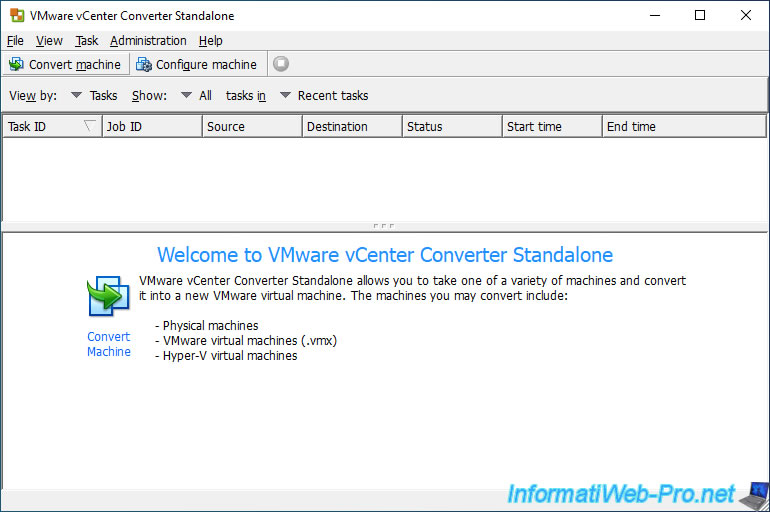Maximize the Converter Standalone window

700,15
